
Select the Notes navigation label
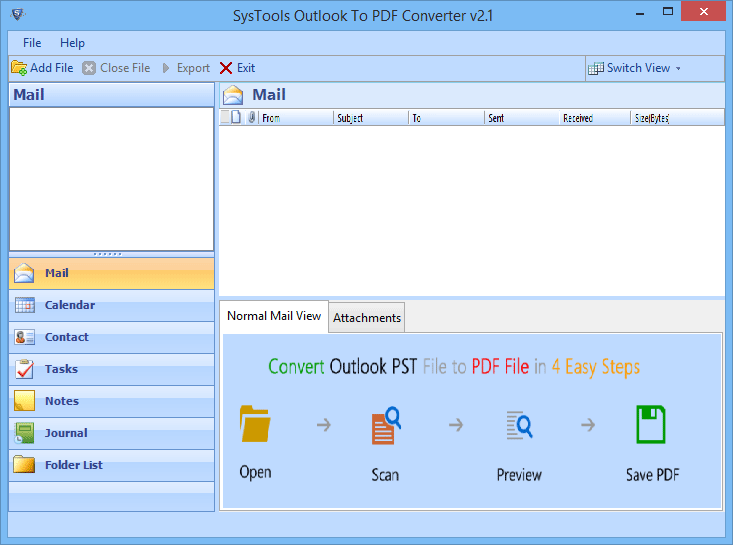click(62, 401)
